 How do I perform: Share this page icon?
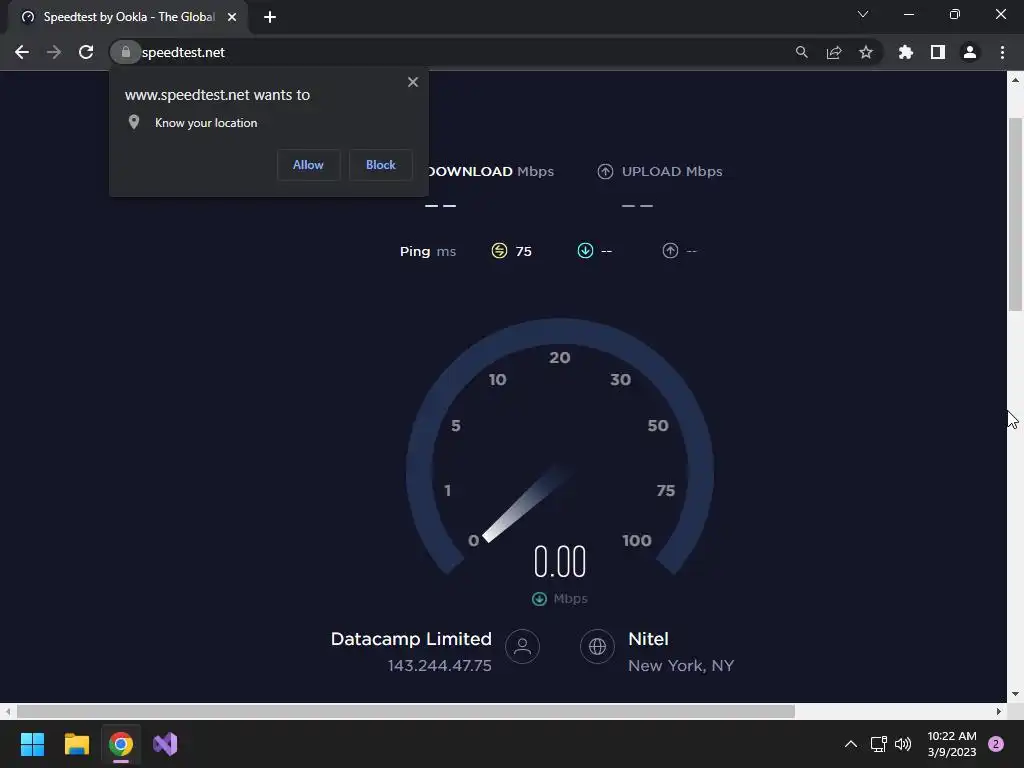click(x=833, y=52)
